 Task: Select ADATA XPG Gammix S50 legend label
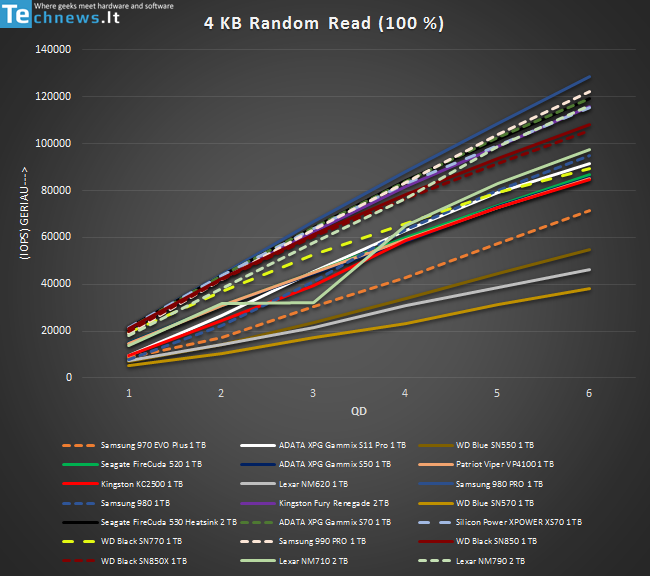(x=335, y=464)
